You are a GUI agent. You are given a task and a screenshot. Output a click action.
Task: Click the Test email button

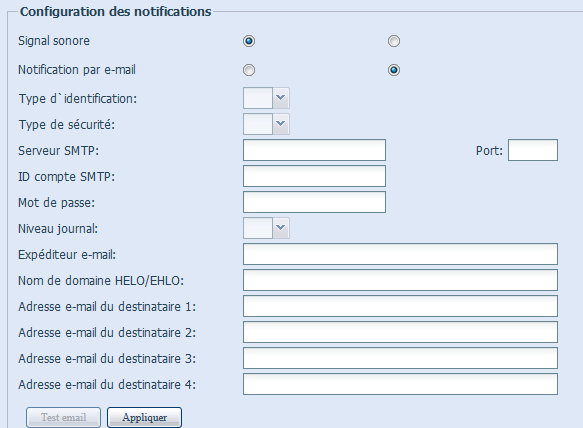(63, 418)
